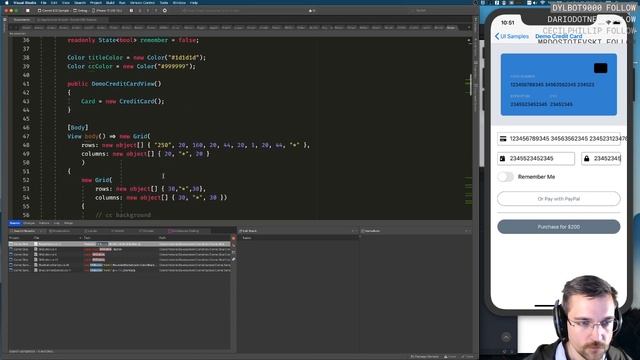
Task: Tap the expiration date input field in simulator
Action: 536,158
